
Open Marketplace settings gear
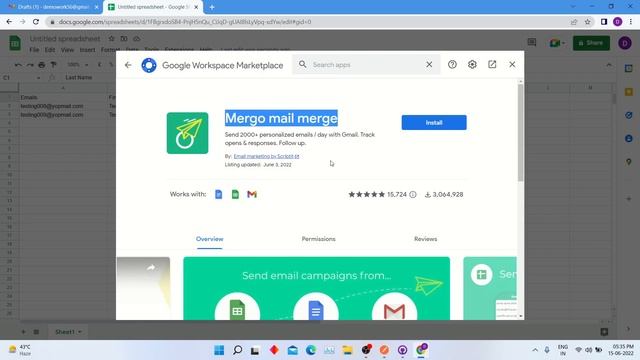coord(472,64)
